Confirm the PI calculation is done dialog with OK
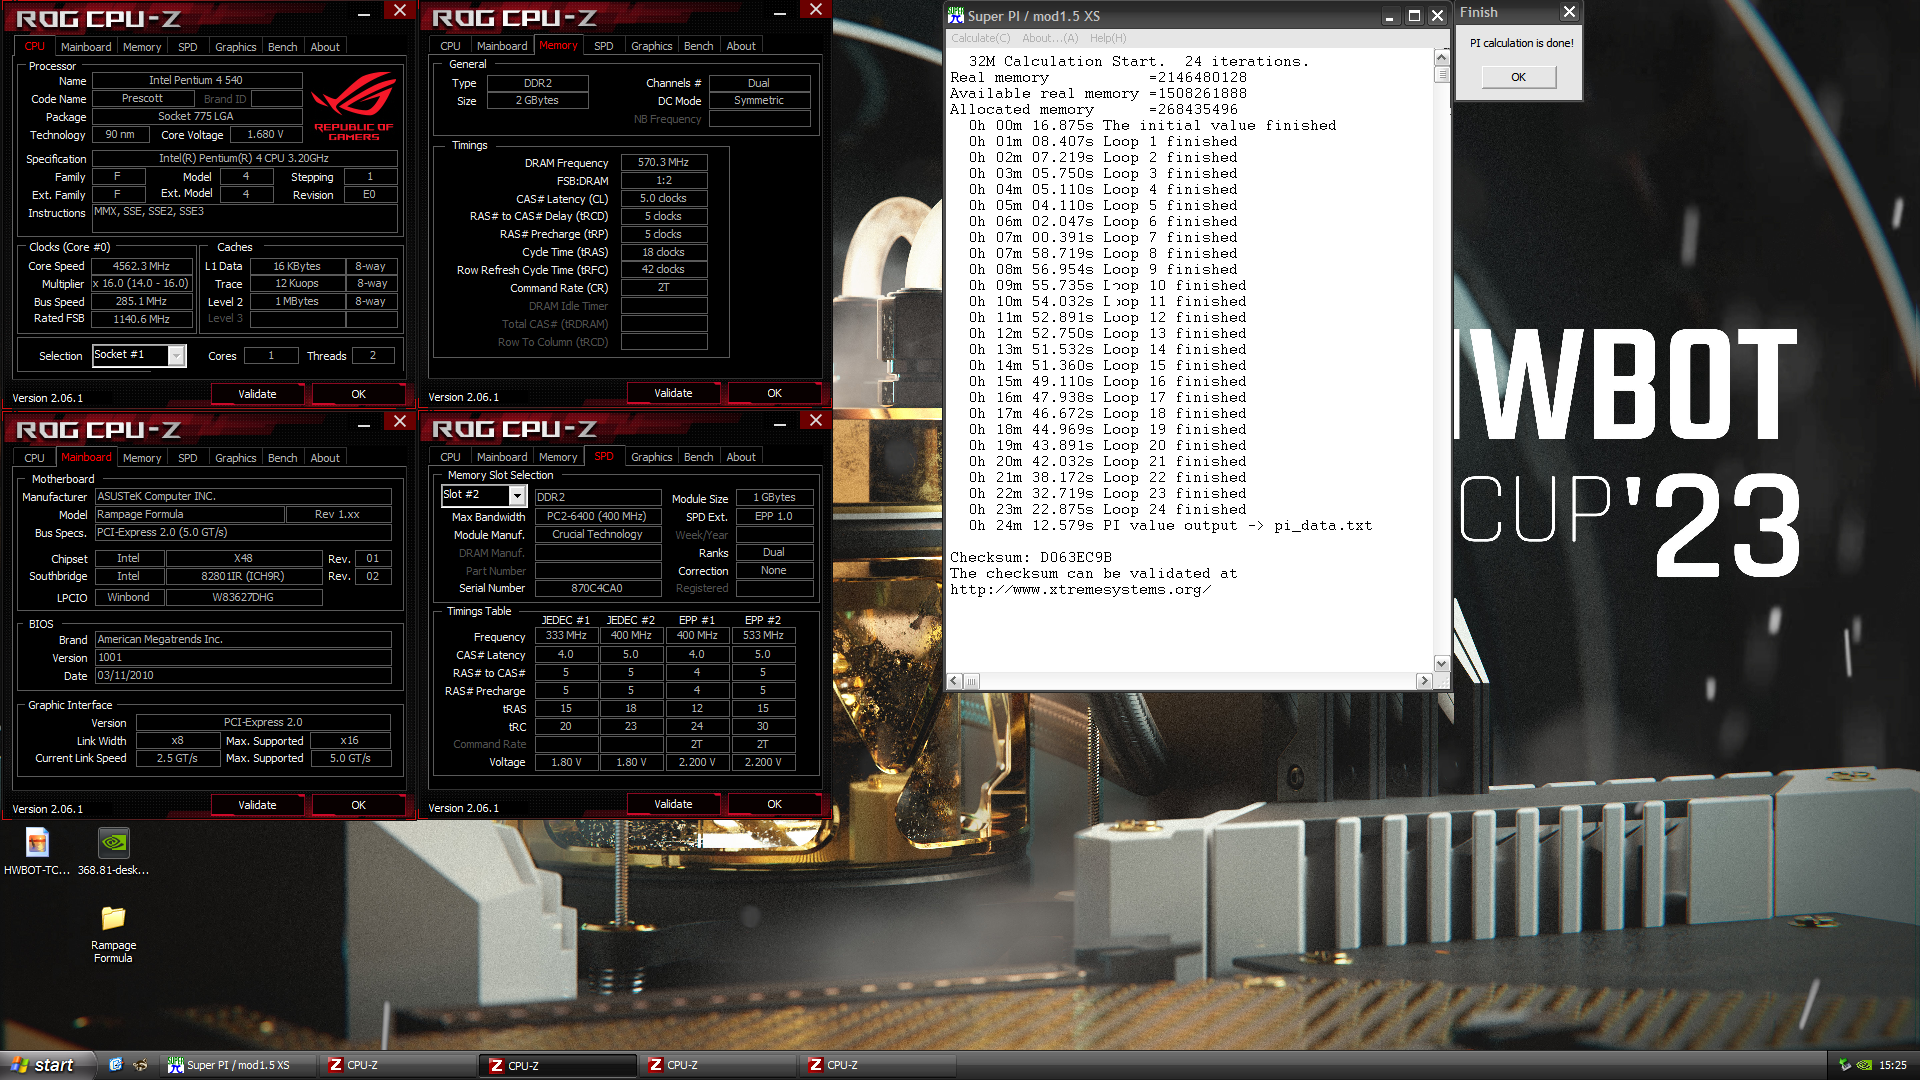Viewport: 1920px width, 1080px height. click(x=1518, y=77)
